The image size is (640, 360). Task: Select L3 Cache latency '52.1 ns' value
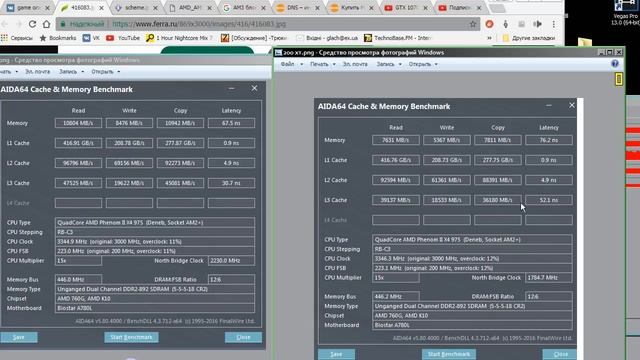549,200
